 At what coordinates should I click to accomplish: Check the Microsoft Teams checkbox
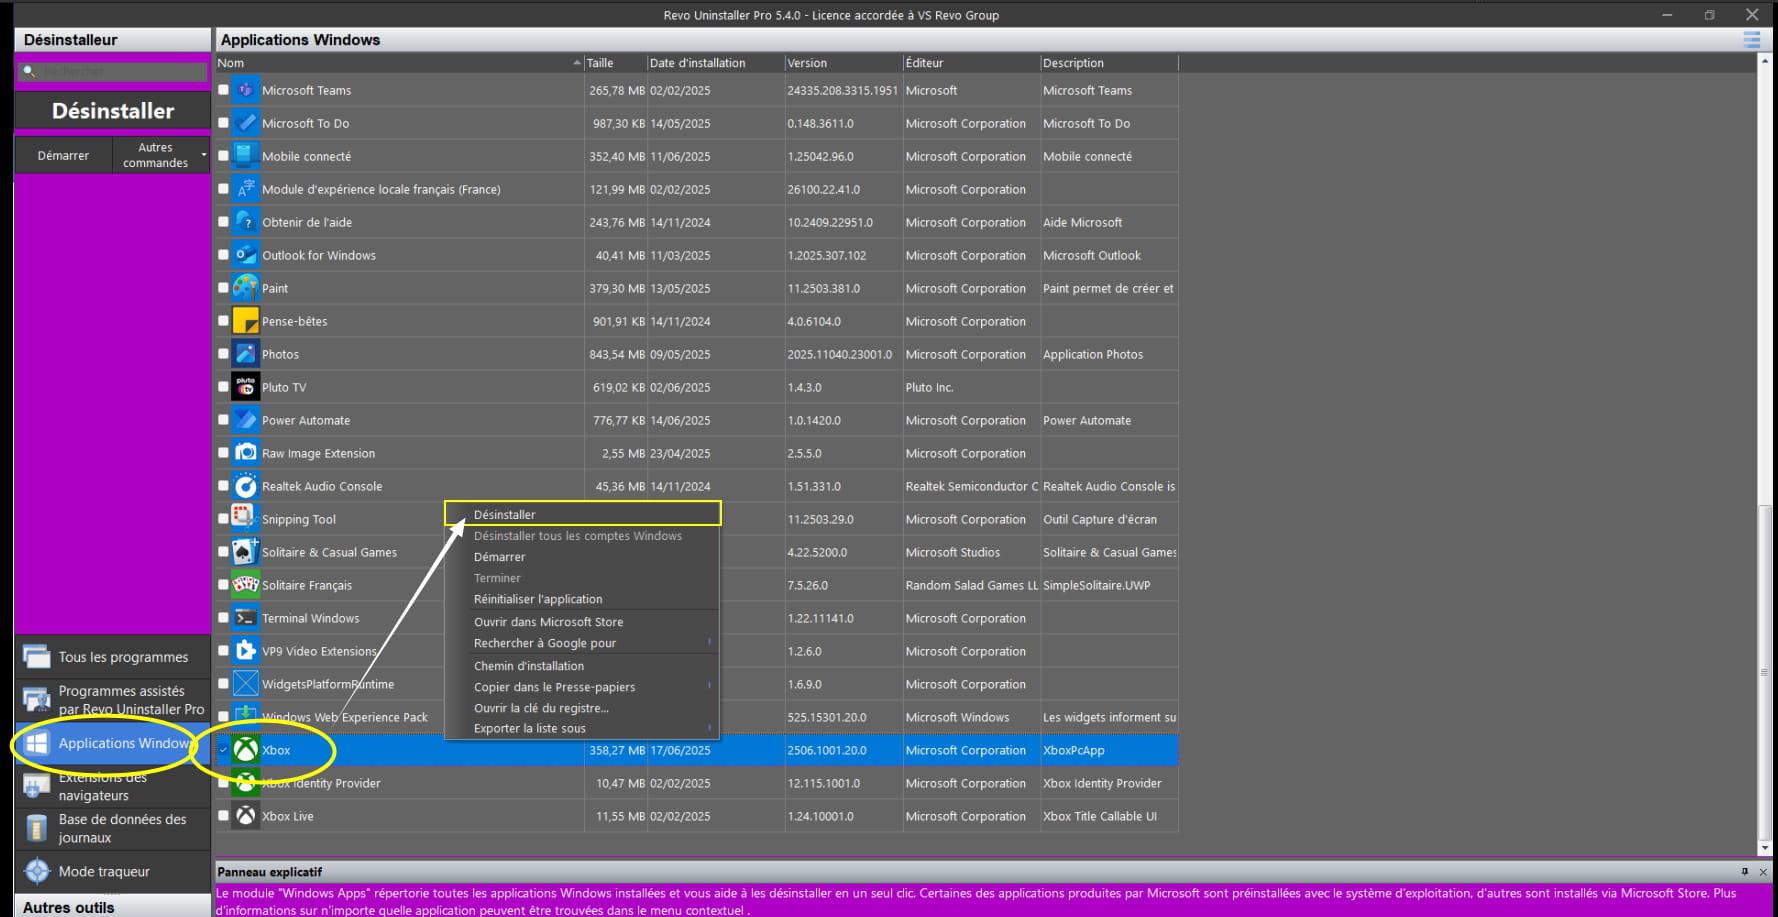(x=223, y=90)
